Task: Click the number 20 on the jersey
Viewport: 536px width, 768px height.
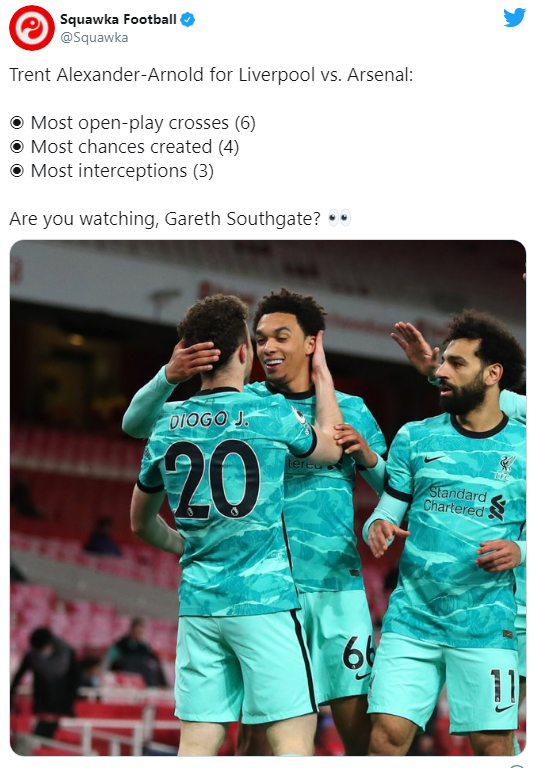Action: click(212, 479)
